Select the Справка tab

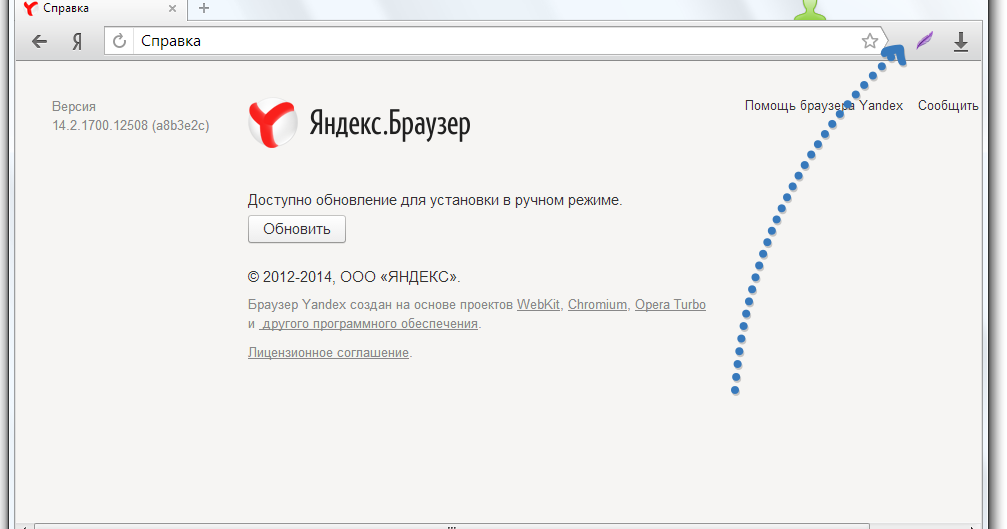[x=100, y=9]
